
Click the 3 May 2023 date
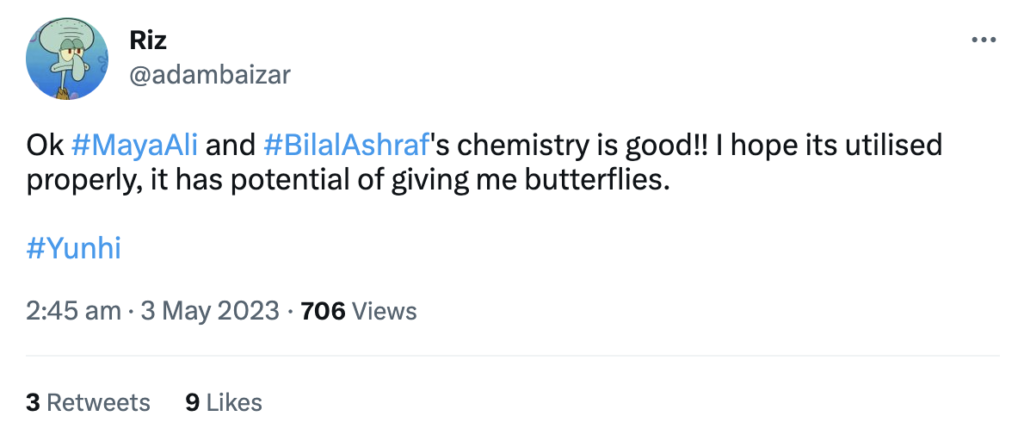[210, 311]
